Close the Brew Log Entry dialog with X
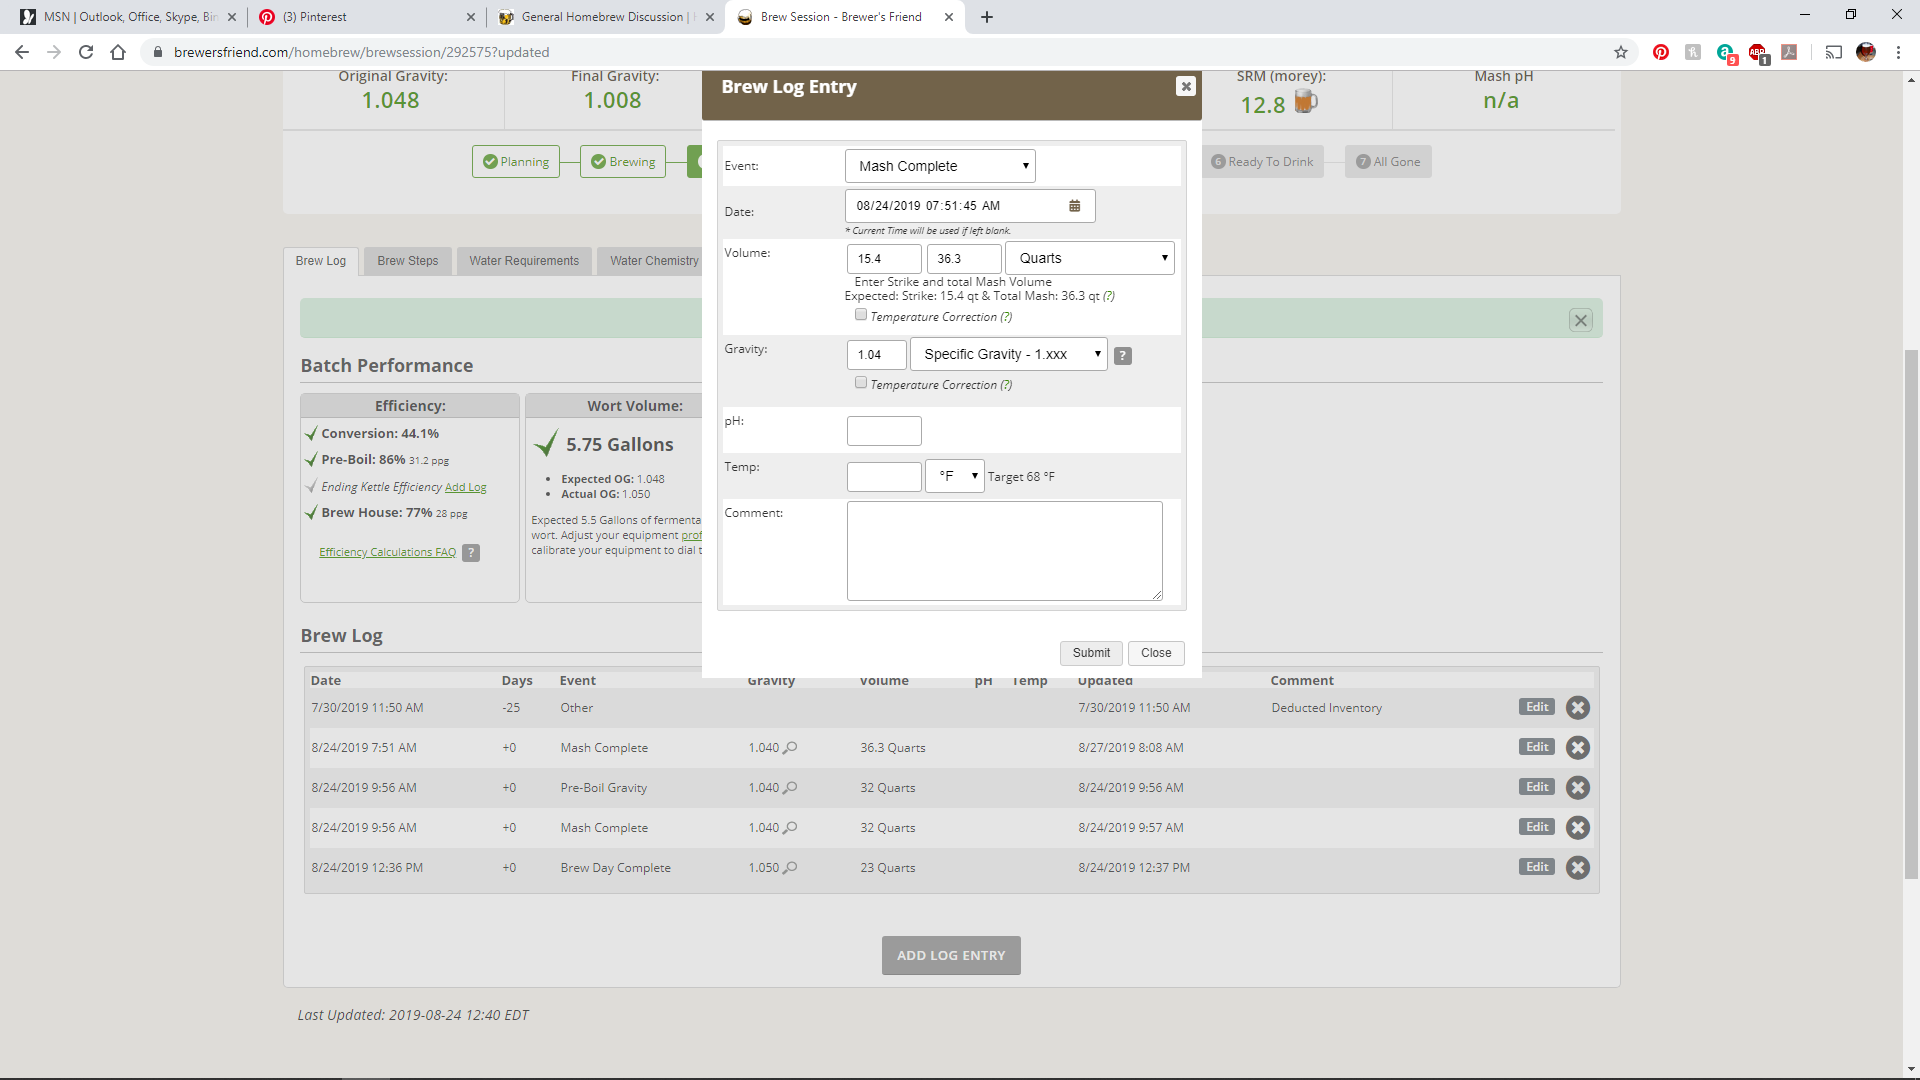Screen dimensions: 1920x1080 tap(1185, 87)
